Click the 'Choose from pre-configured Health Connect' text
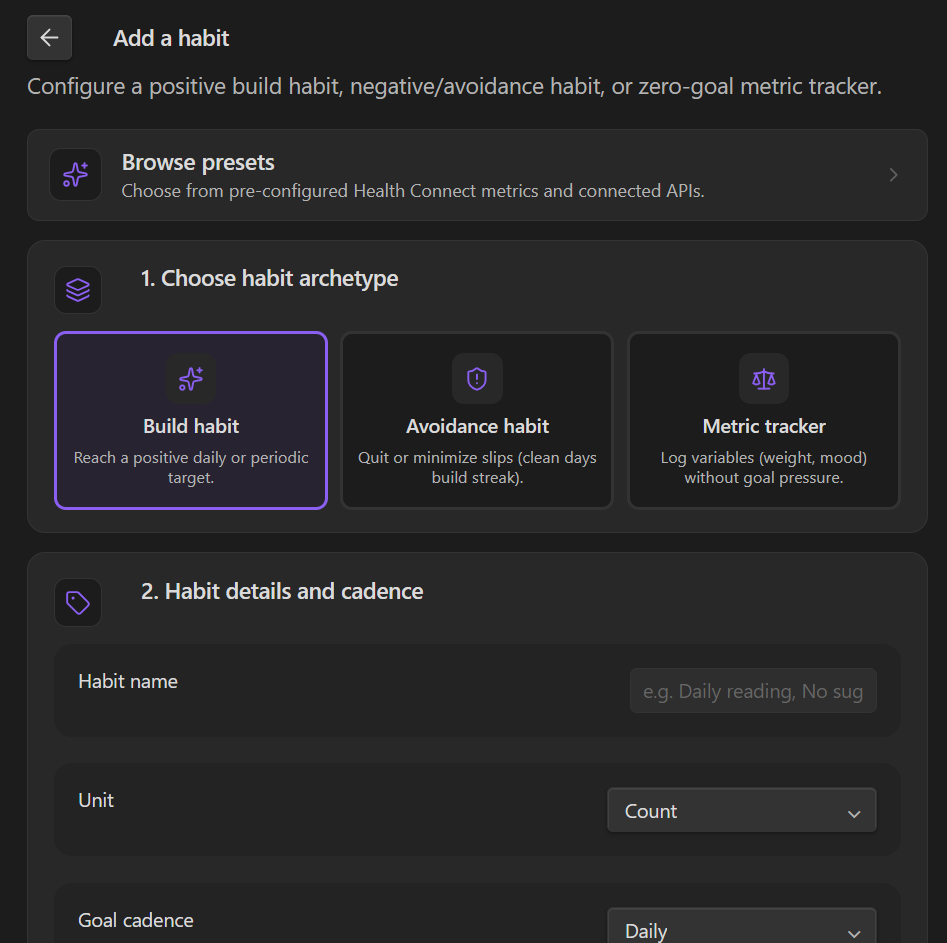This screenshot has width=947, height=943. tap(413, 191)
